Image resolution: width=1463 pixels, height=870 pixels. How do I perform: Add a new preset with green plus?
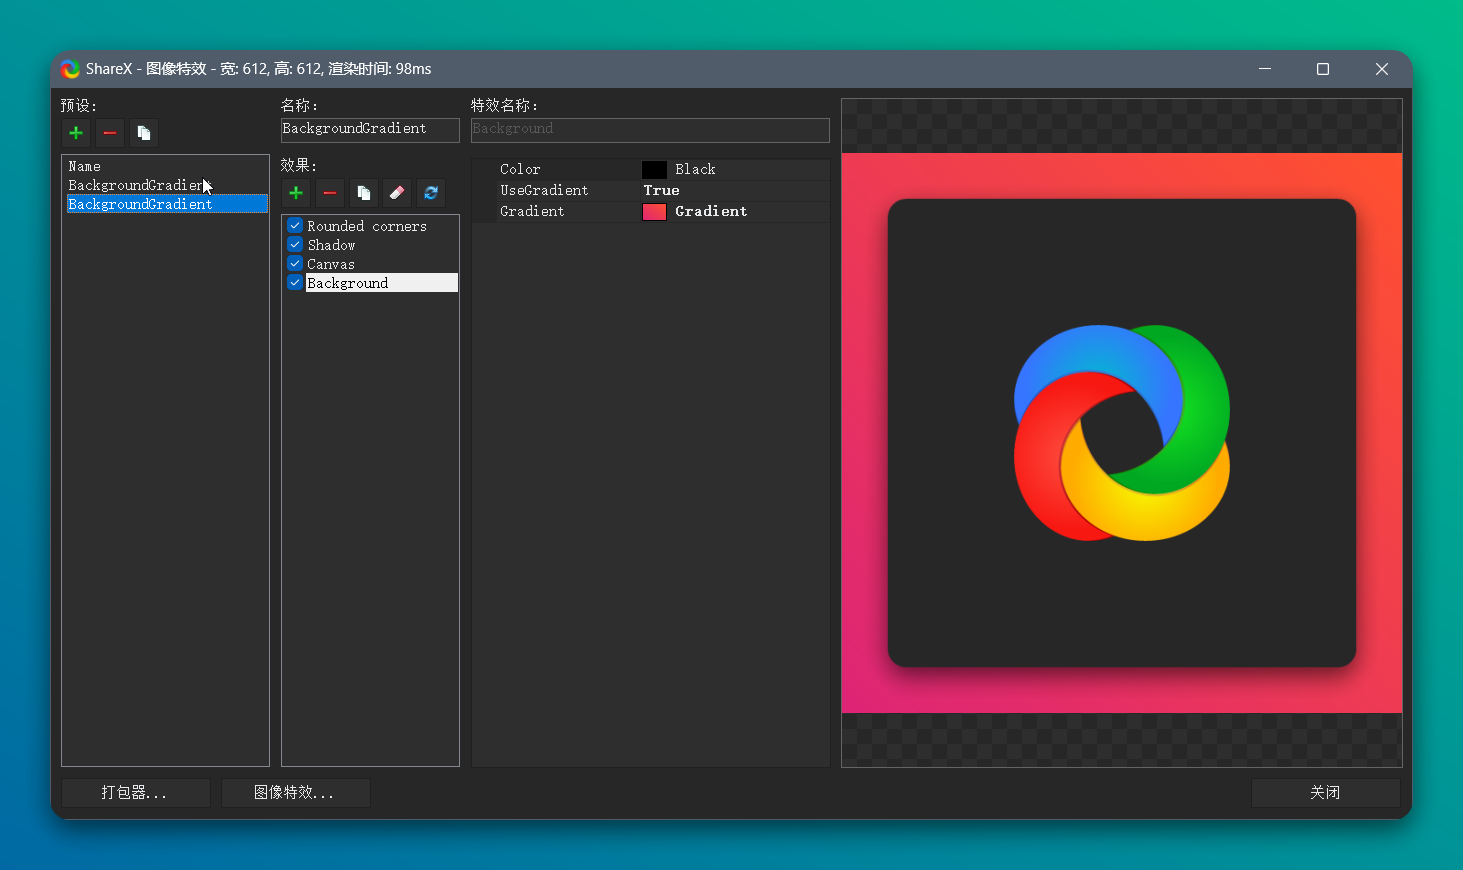tap(76, 133)
